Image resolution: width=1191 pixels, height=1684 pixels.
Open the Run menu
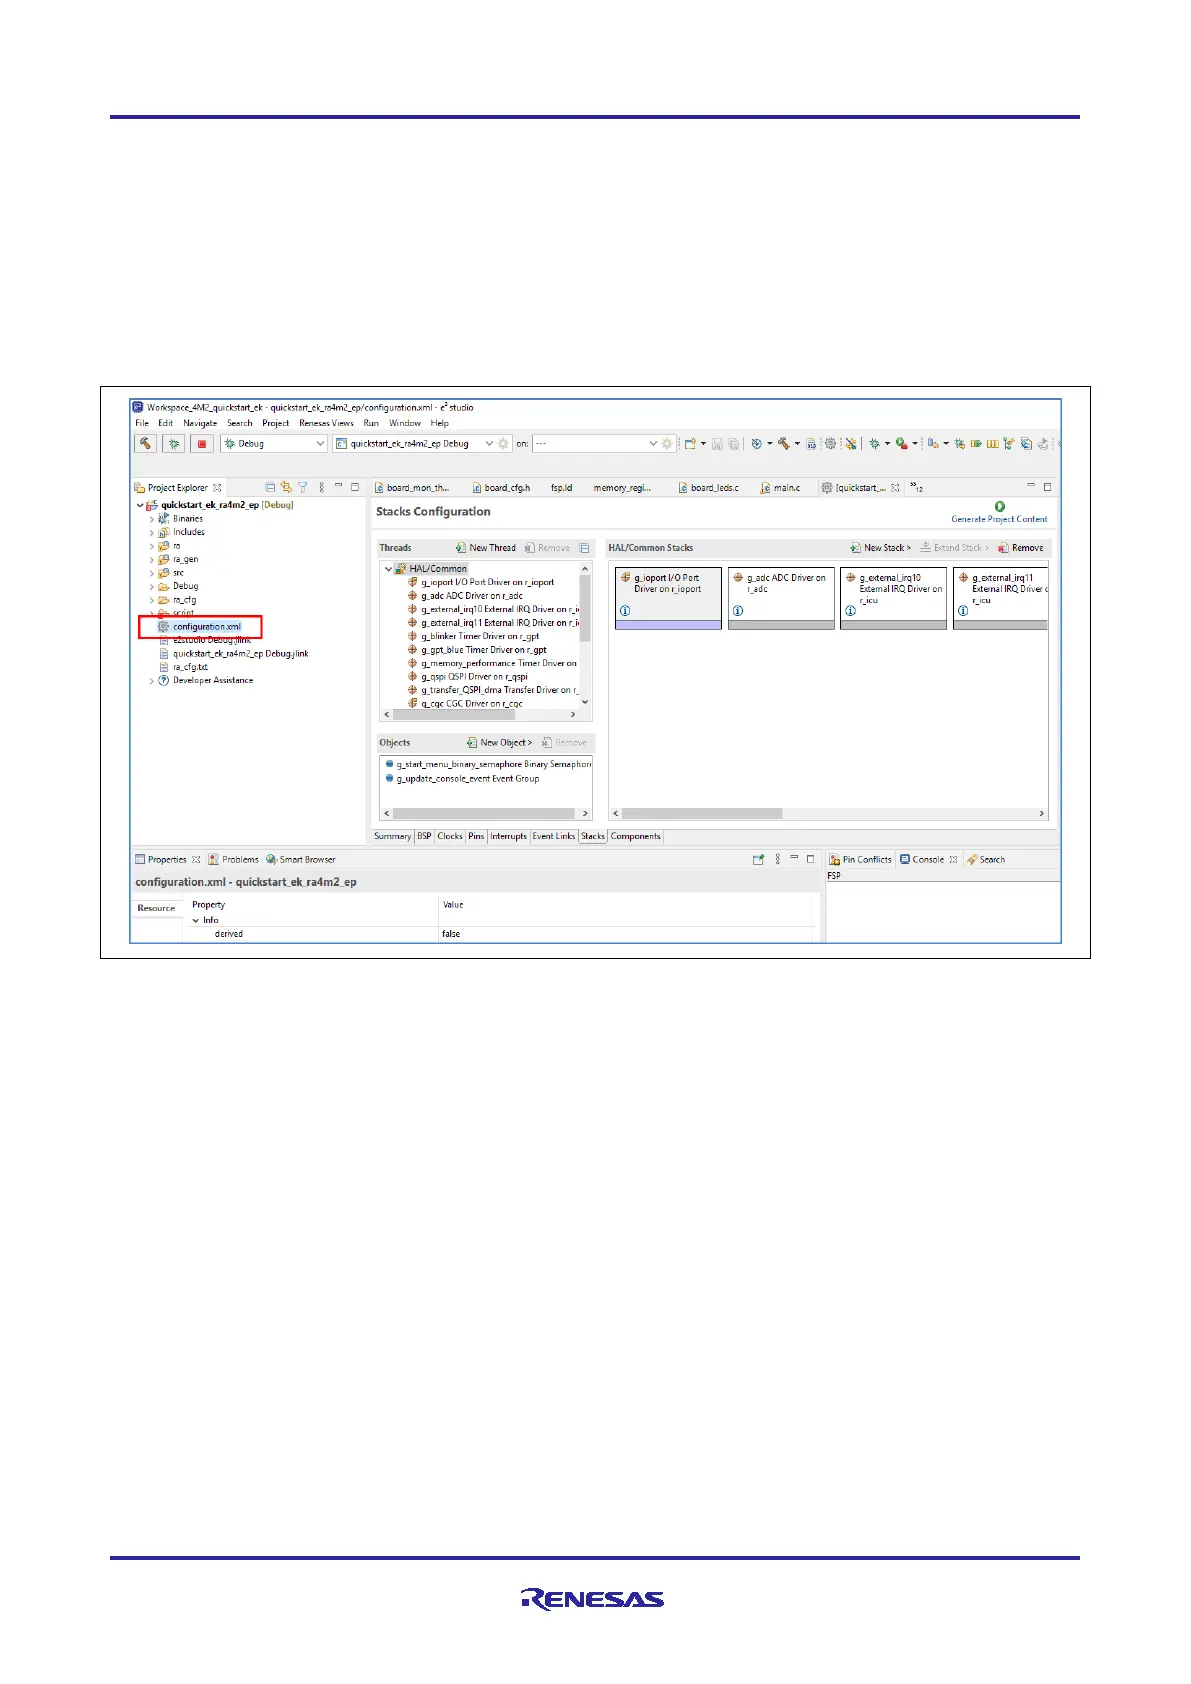(371, 423)
